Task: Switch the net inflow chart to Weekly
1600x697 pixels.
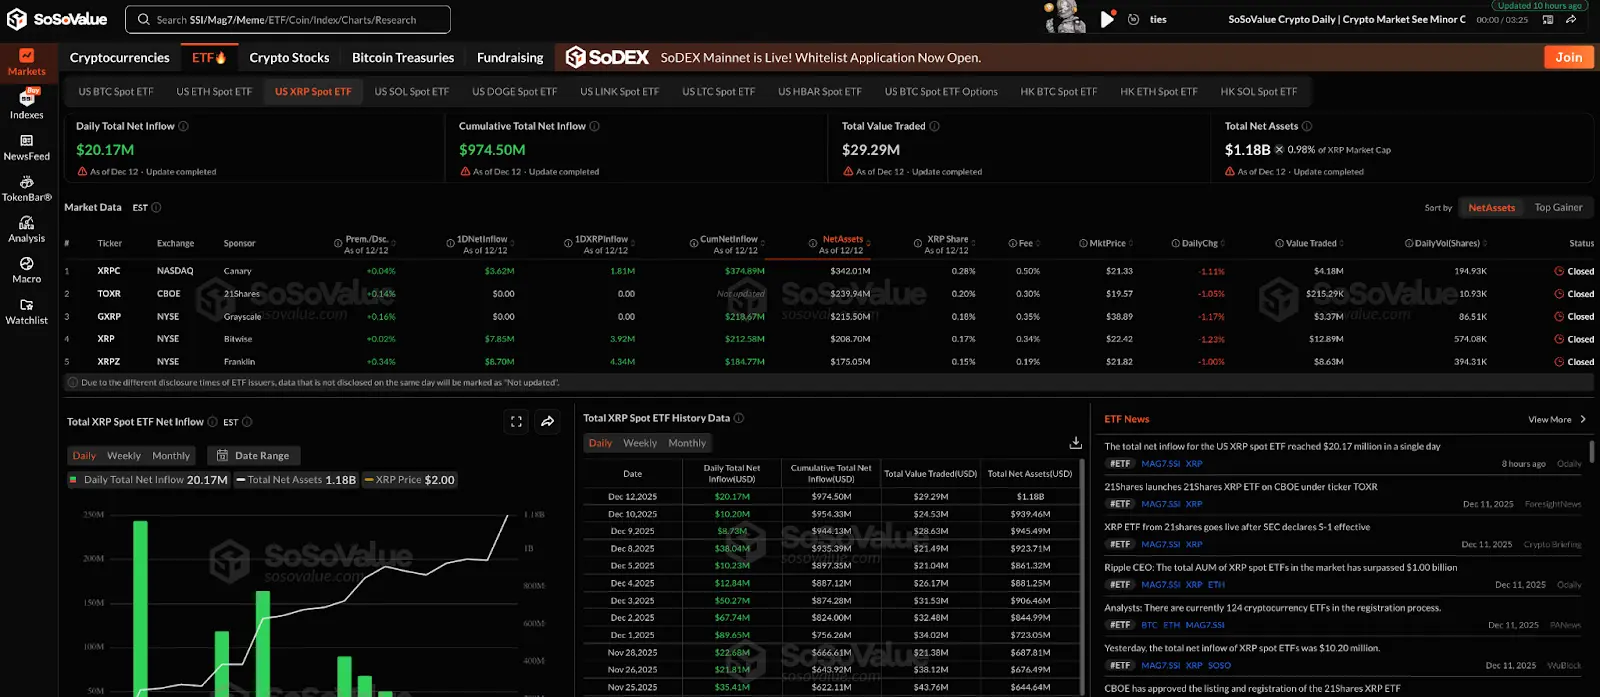Action: coord(124,455)
